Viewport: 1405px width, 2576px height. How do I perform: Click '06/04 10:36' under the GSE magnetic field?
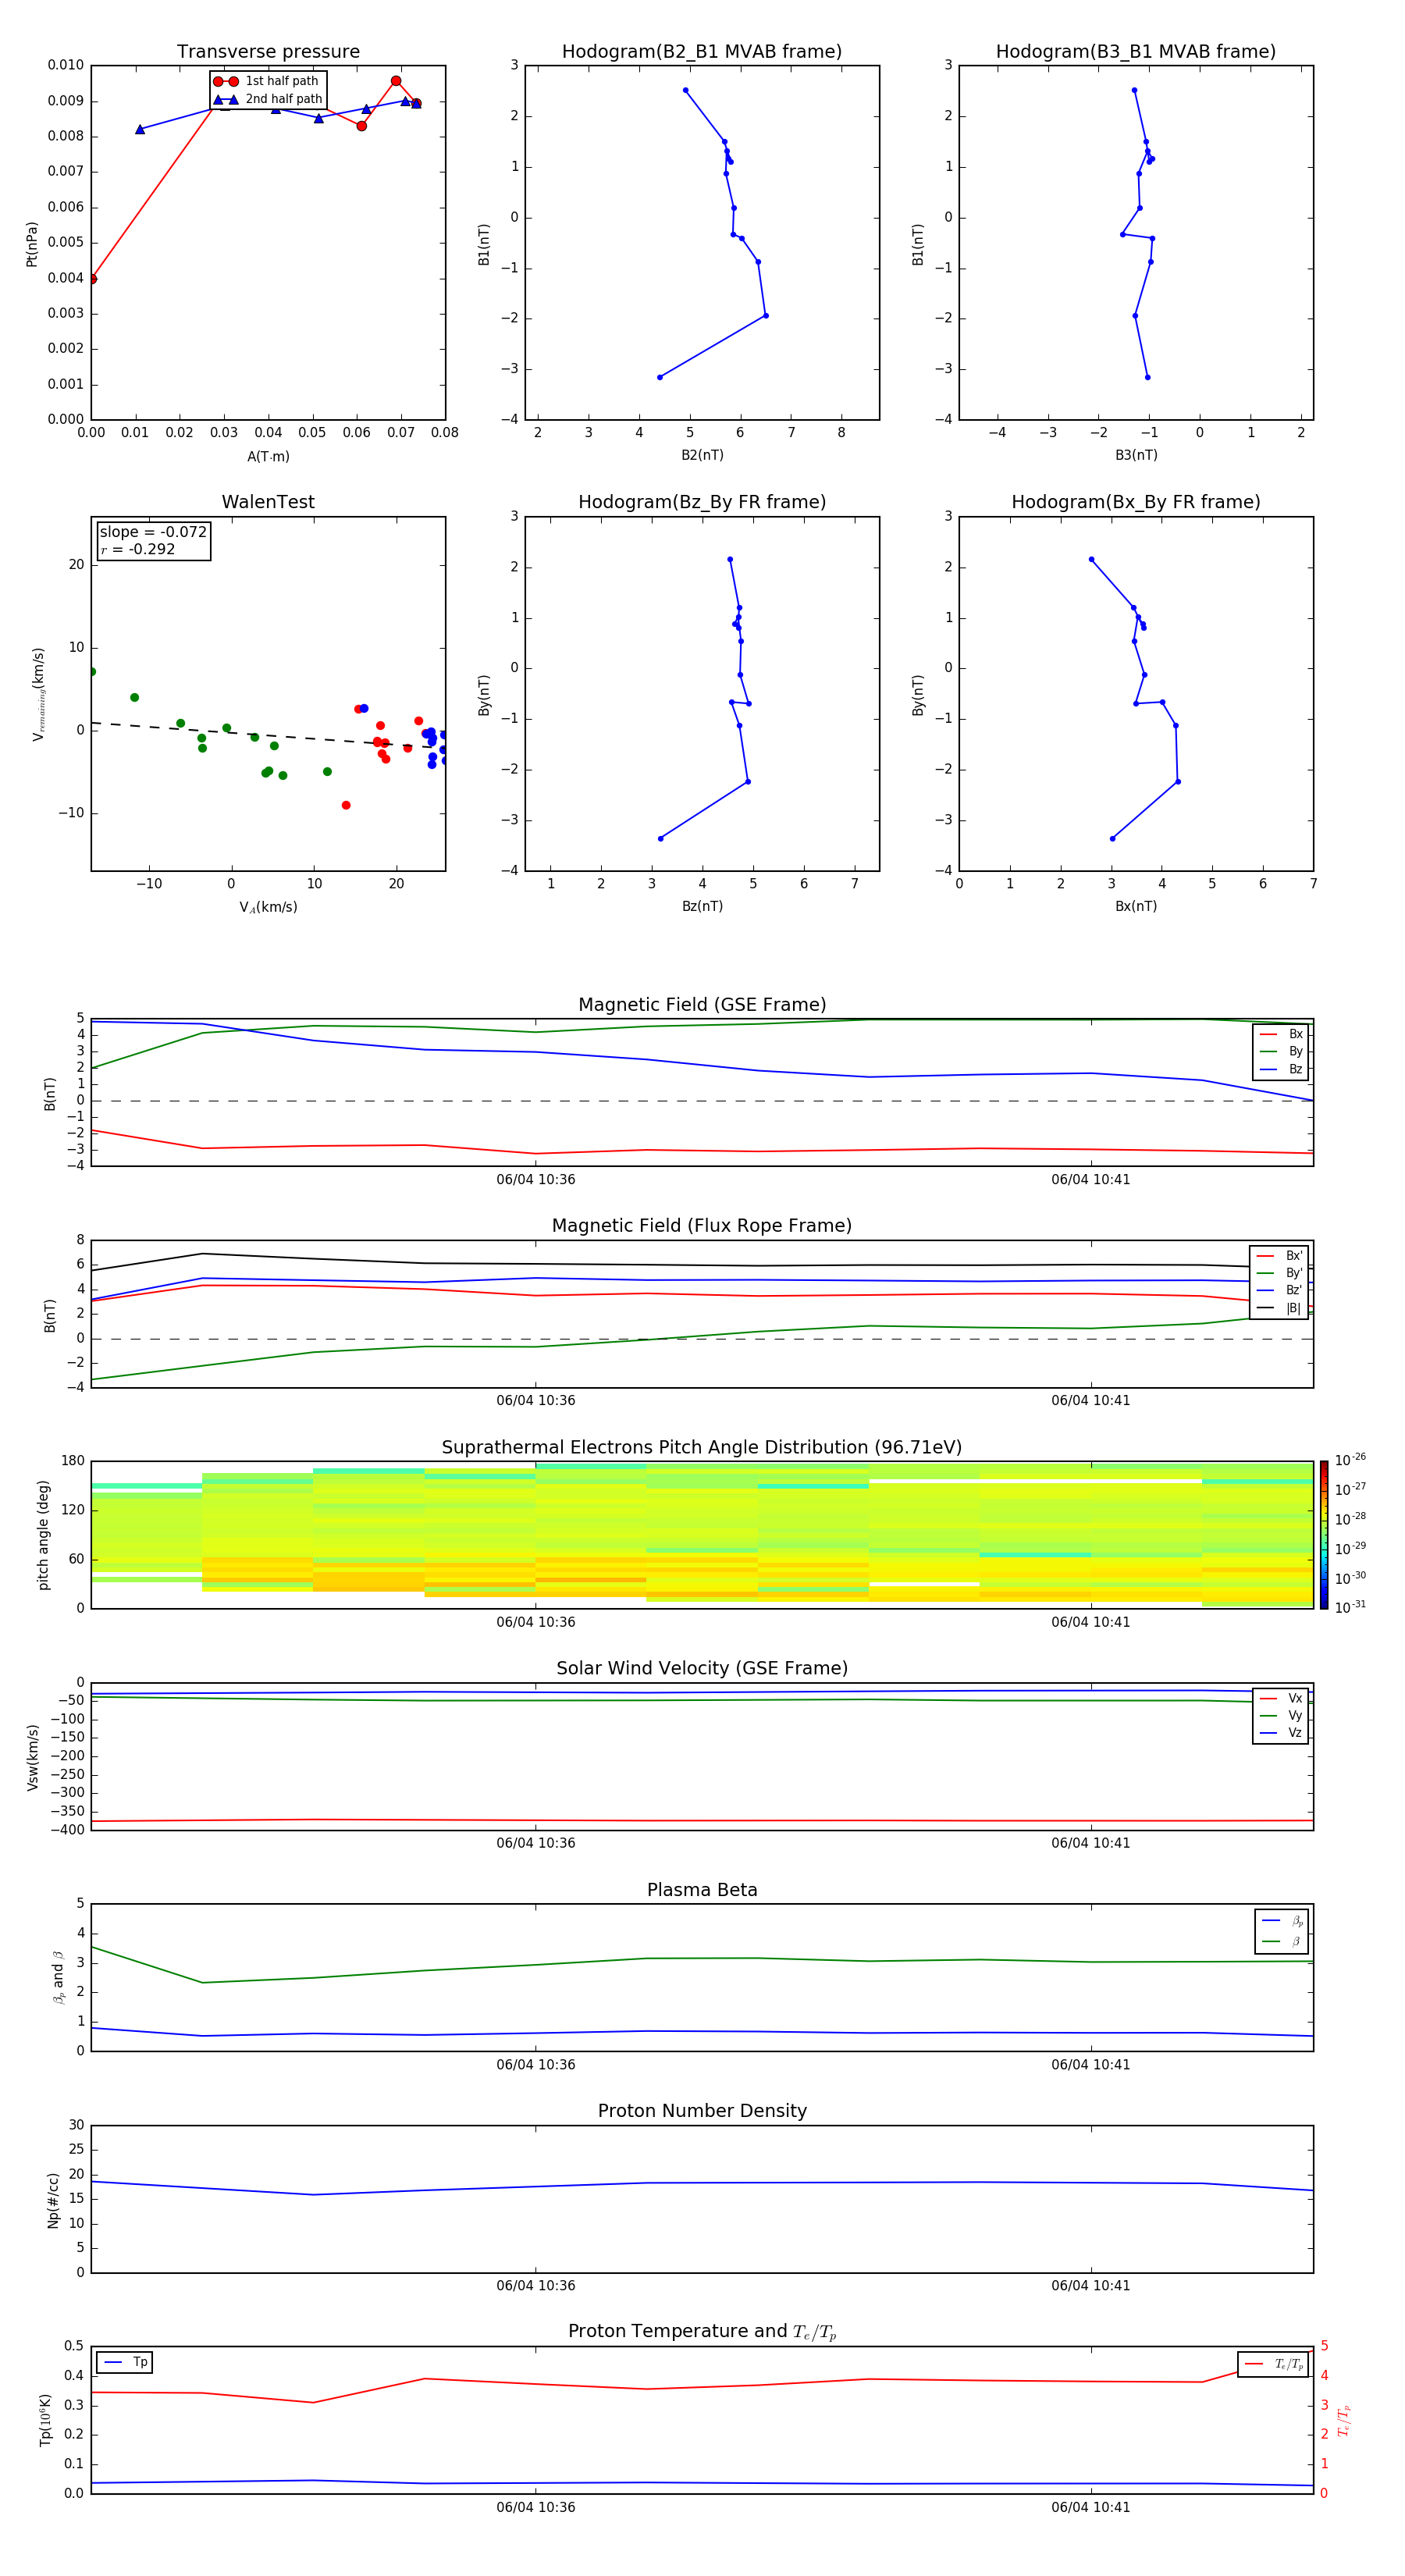click(536, 1180)
